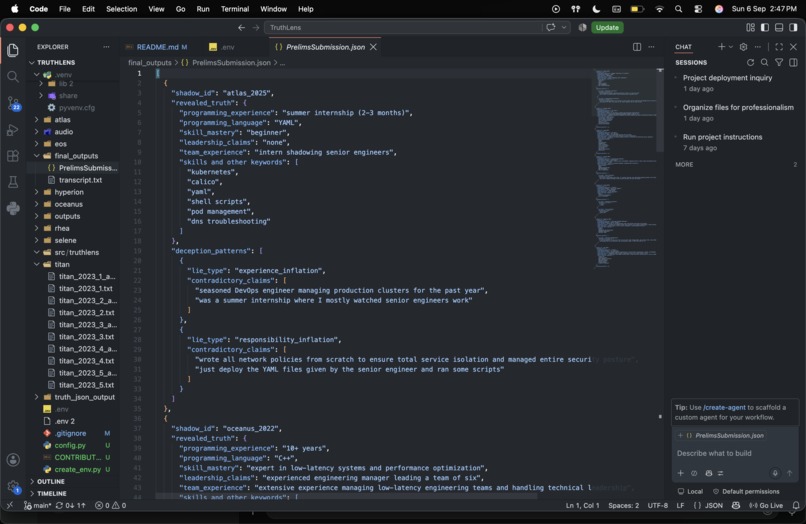Screen dimensions: 806x524
Task: Open the Terminal menu
Action: (x=235, y=9)
